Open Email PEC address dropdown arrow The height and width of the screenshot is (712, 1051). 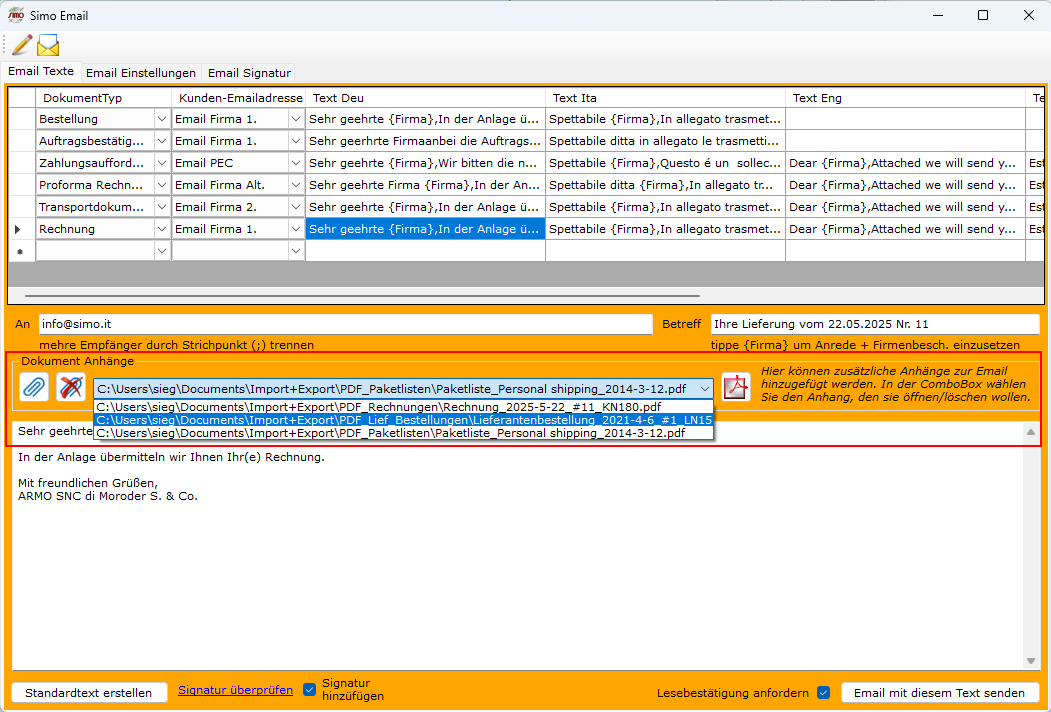(x=296, y=163)
